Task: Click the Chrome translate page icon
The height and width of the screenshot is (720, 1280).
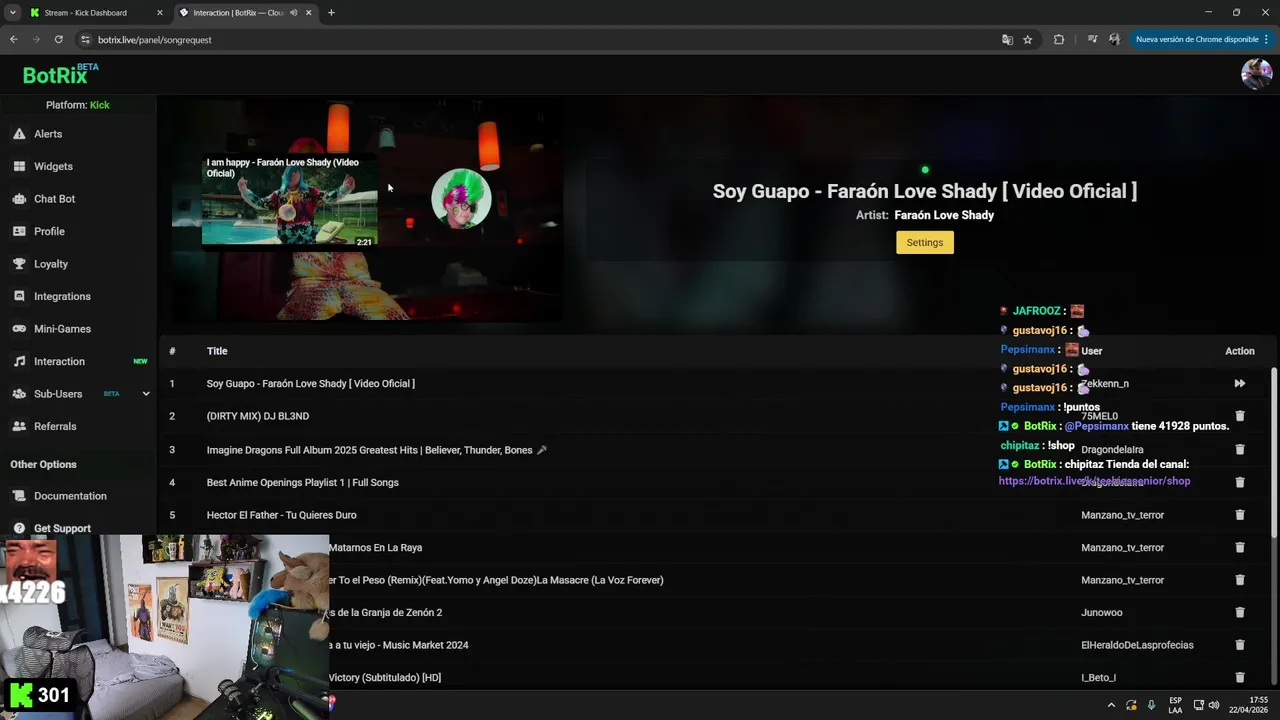Action: [x=1007, y=40]
